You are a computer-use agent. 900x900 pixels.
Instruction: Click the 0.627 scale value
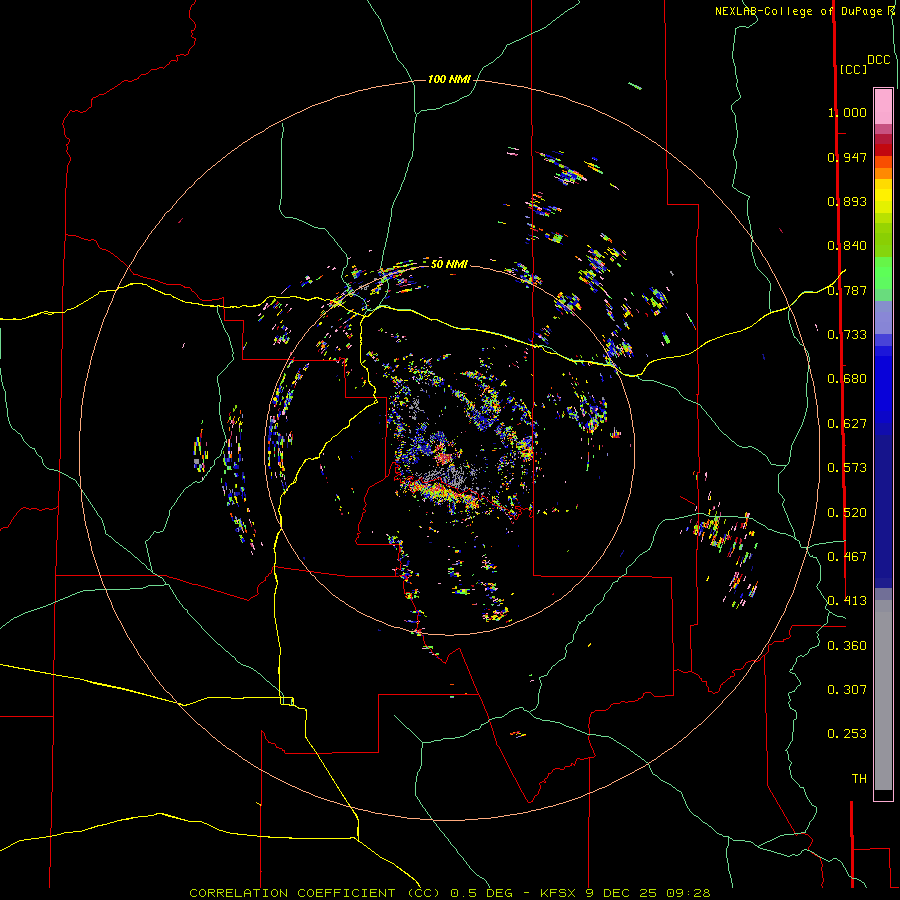[847, 424]
